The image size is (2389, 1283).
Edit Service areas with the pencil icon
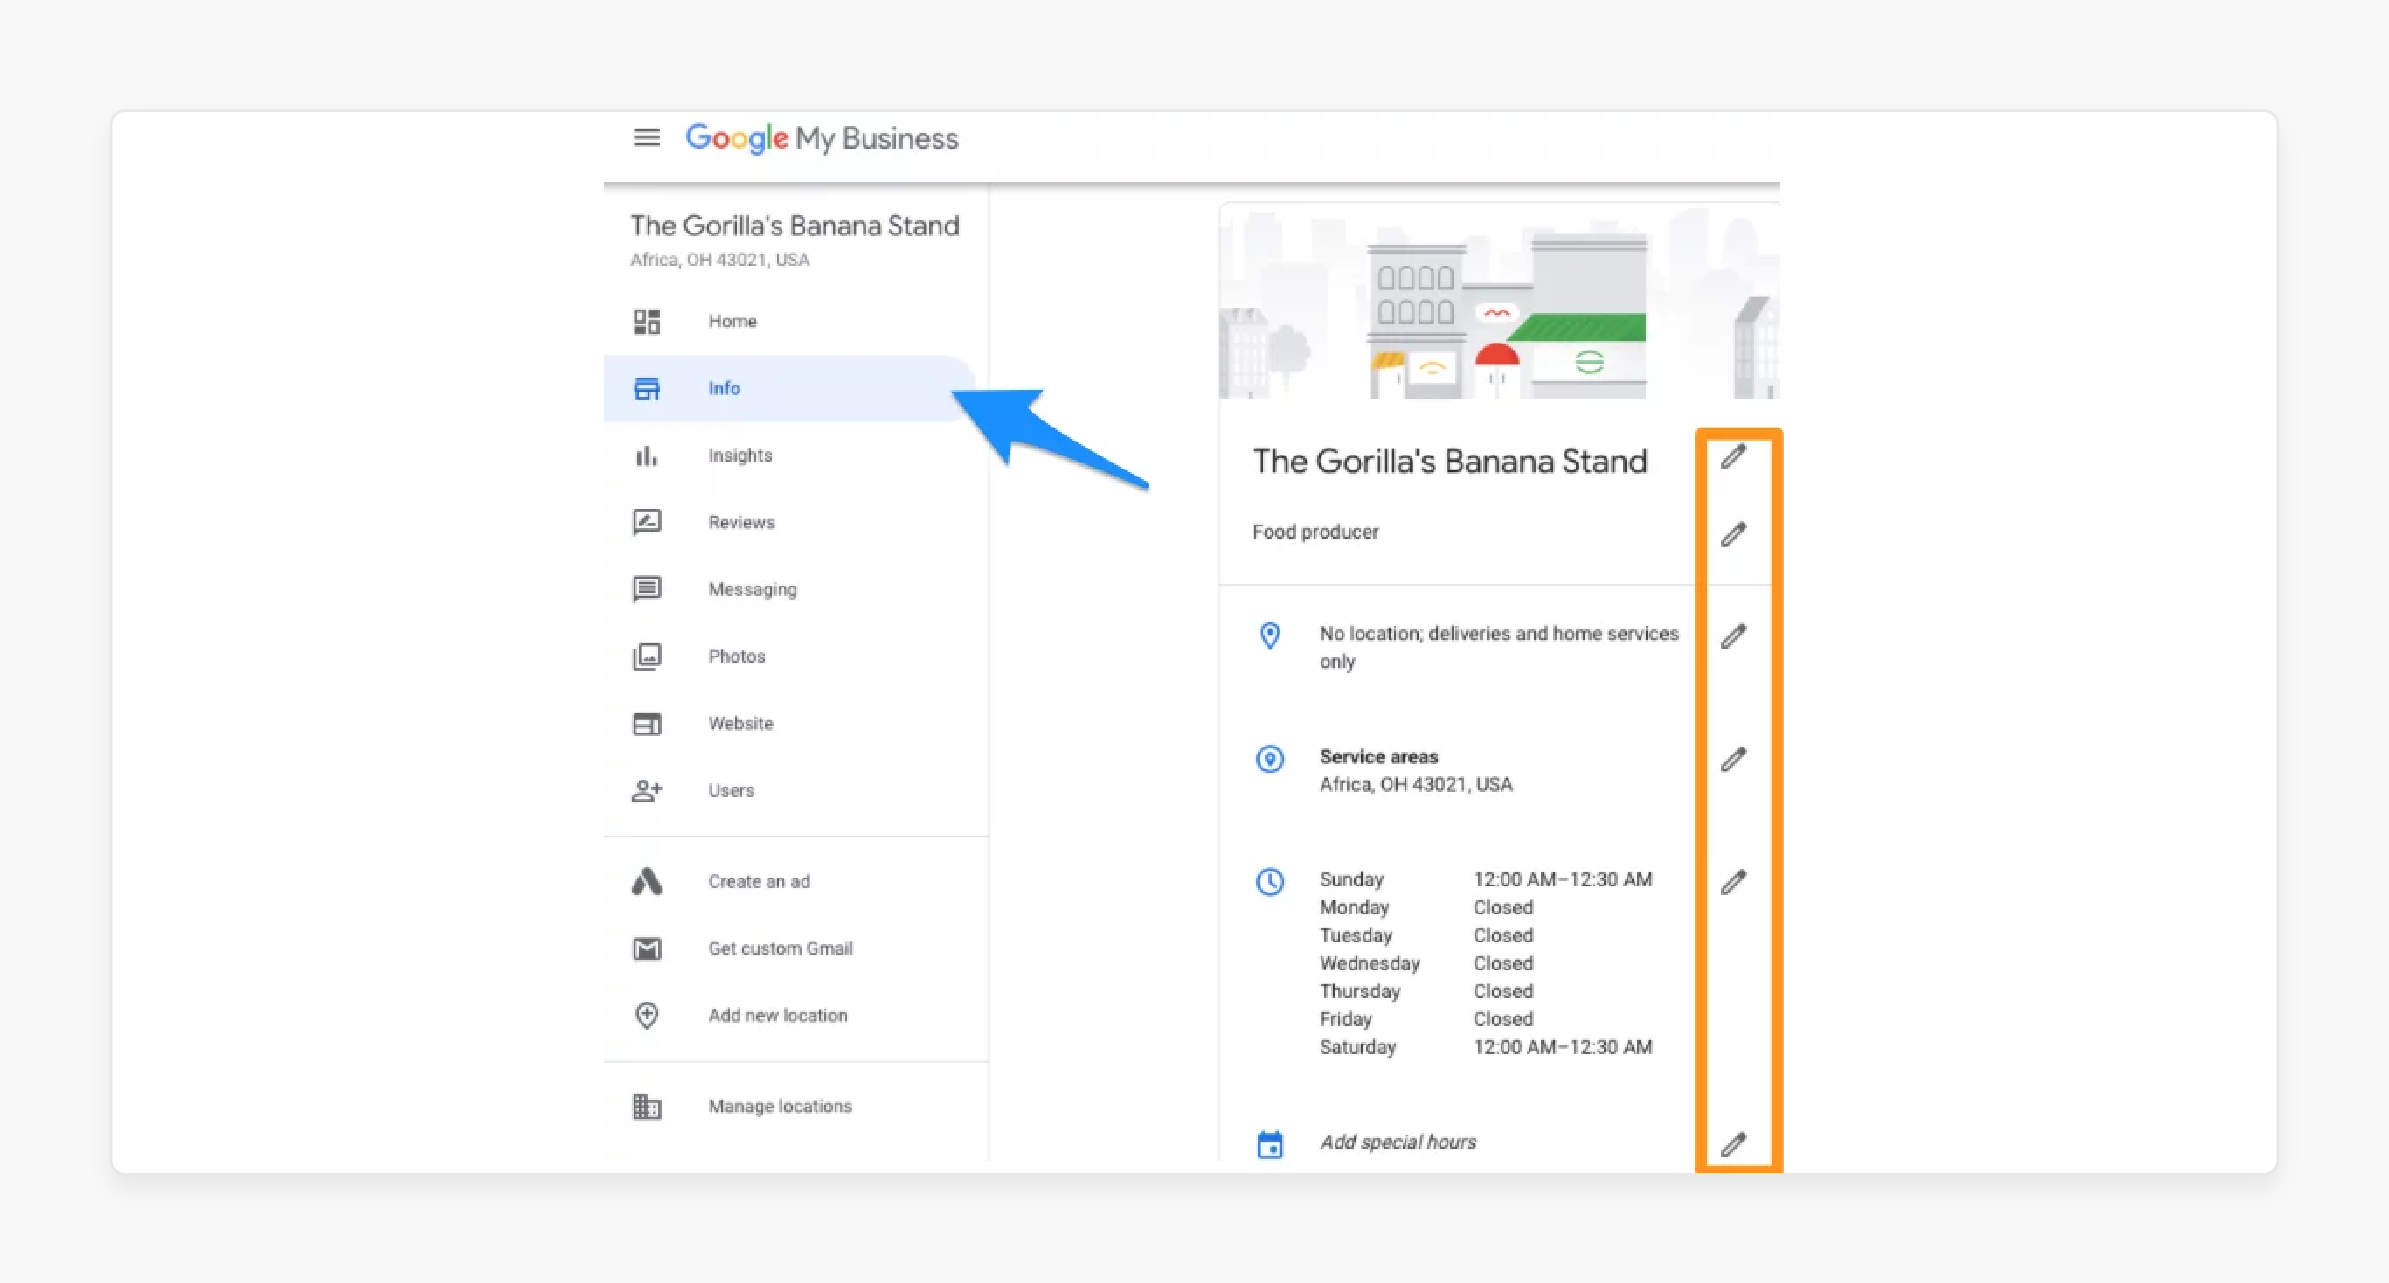pos(1734,760)
